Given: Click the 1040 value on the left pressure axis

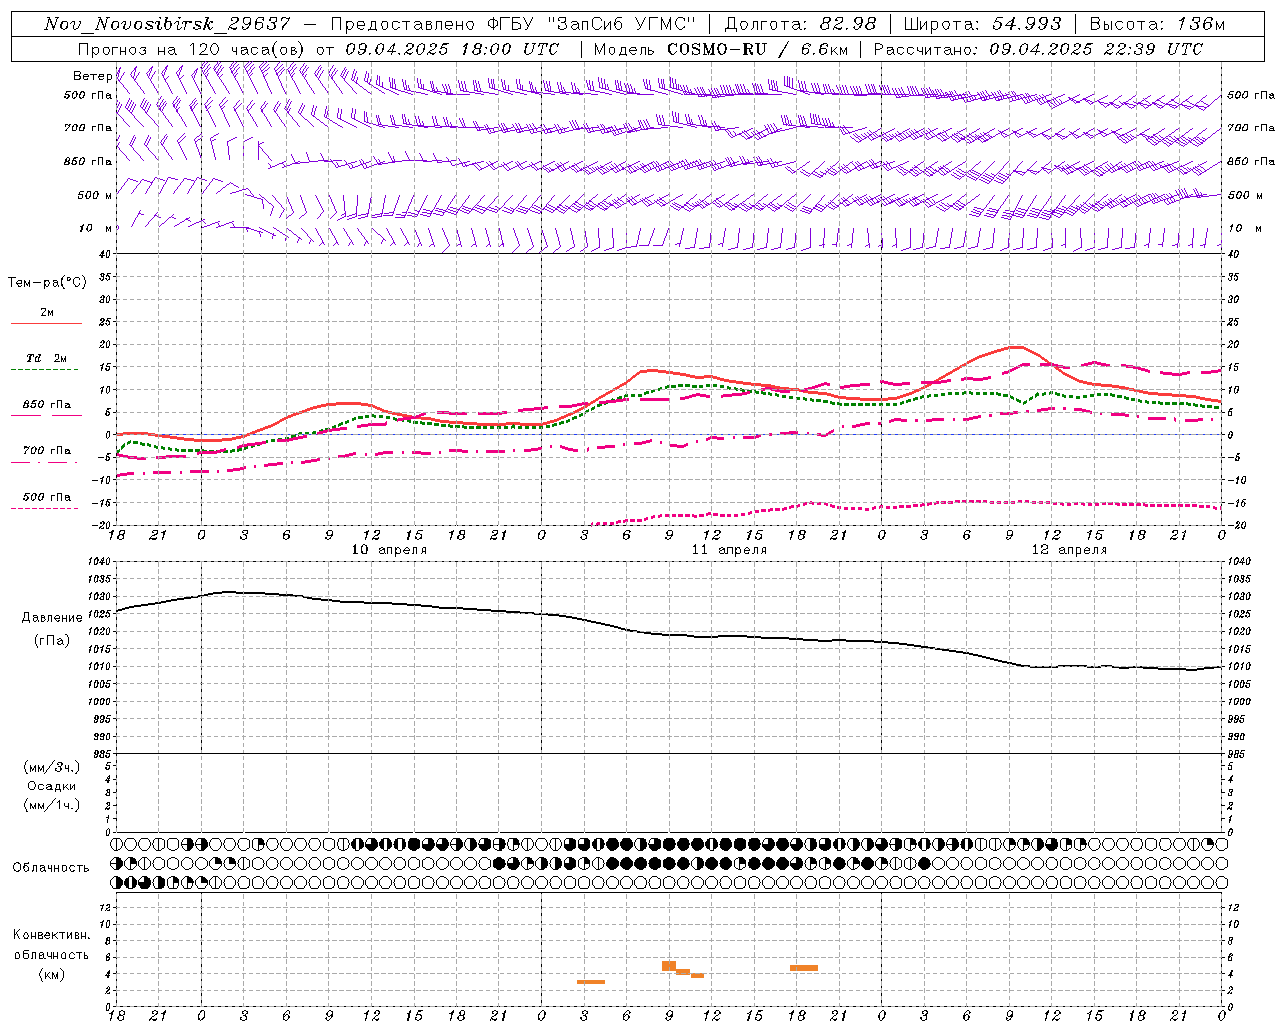Looking at the screenshot, I should [98, 562].
